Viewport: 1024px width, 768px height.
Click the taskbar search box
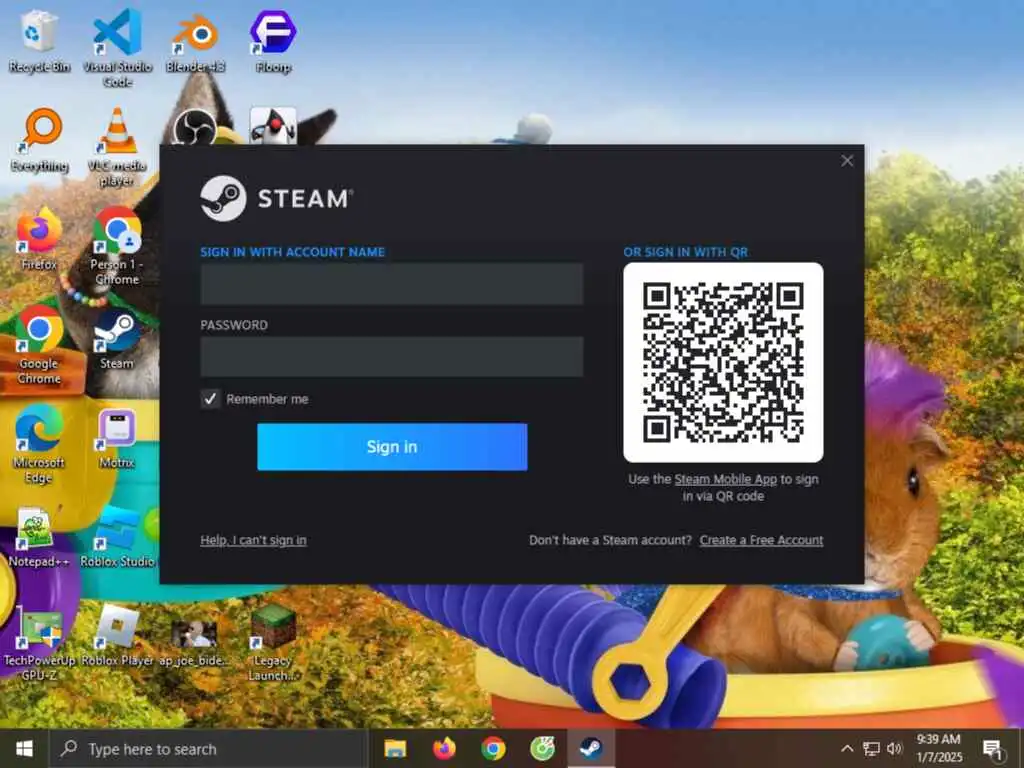(209, 748)
